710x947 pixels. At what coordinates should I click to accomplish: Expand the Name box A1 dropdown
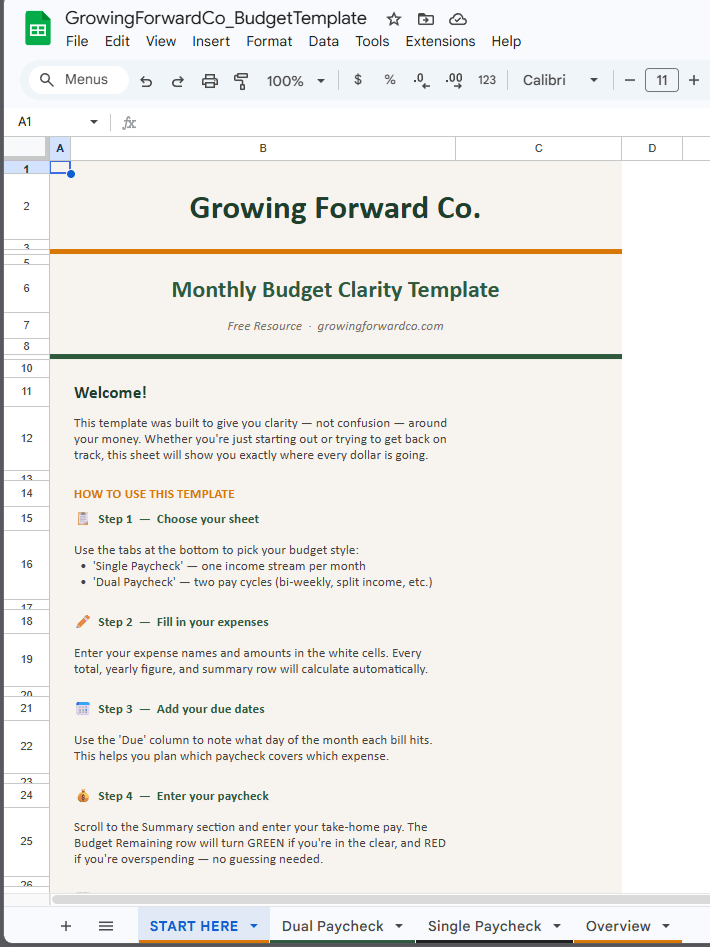94,122
